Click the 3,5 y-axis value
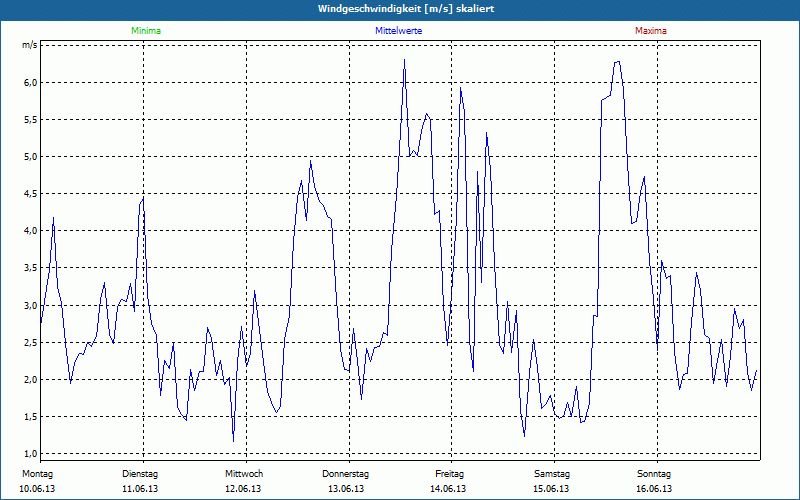Screen dimensions: 800x500 (31, 268)
